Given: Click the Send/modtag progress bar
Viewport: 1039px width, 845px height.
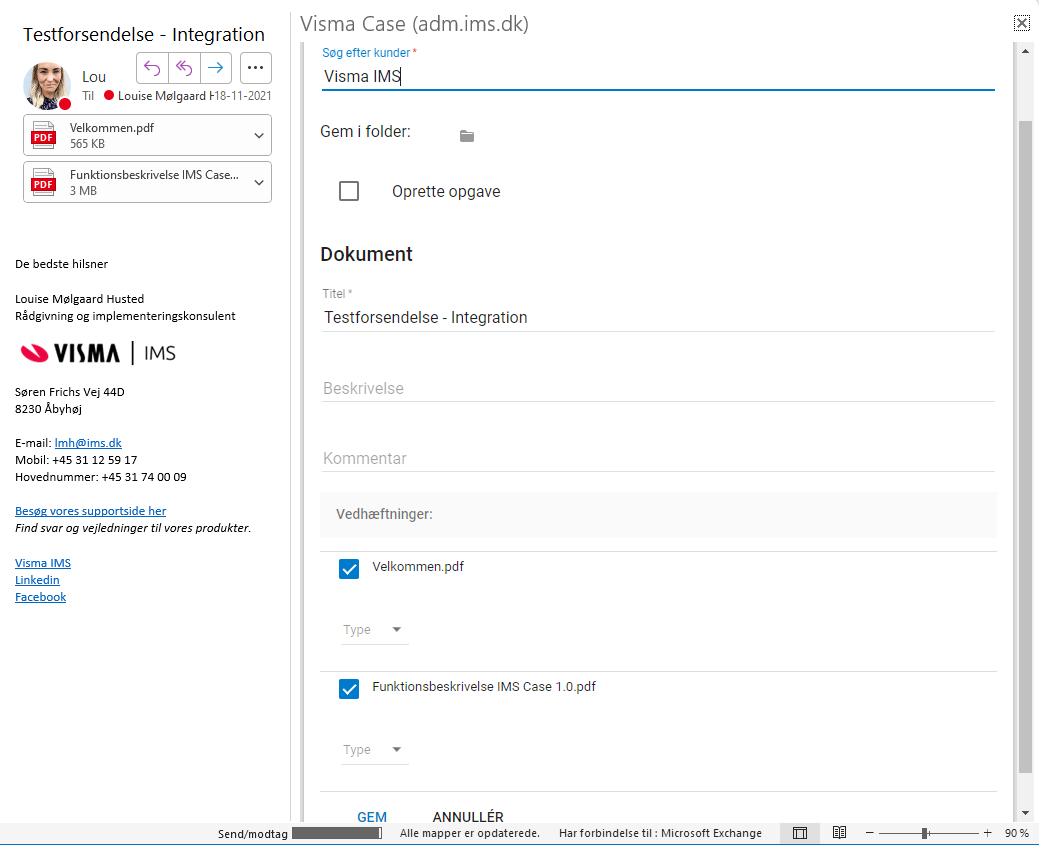Looking at the screenshot, I should pos(337,833).
